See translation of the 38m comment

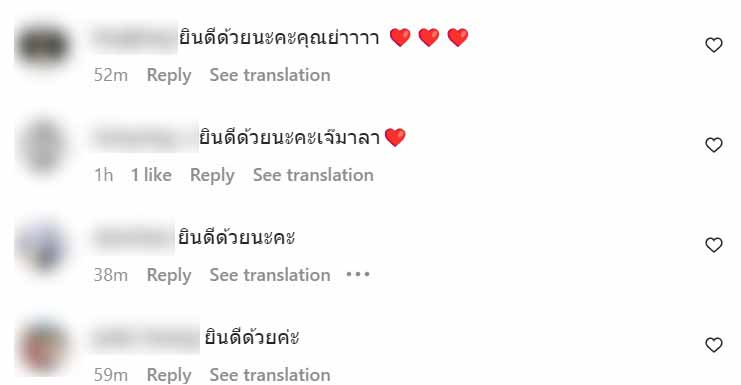[x=270, y=275]
